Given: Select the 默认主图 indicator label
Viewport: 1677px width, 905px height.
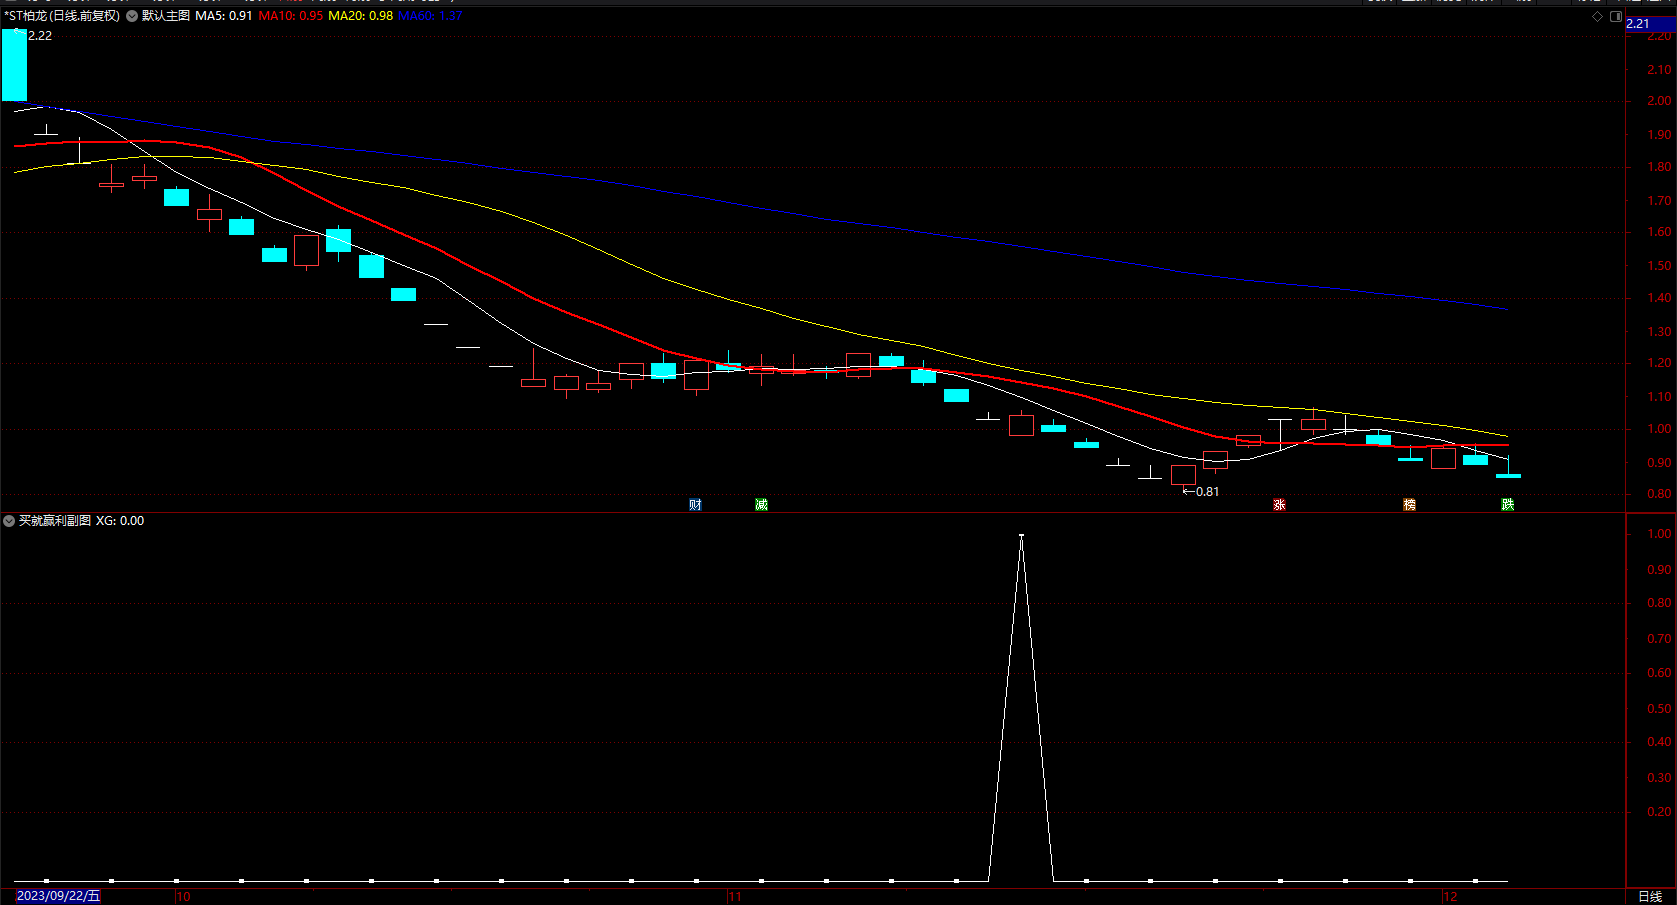Looking at the screenshot, I should (166, 16).
